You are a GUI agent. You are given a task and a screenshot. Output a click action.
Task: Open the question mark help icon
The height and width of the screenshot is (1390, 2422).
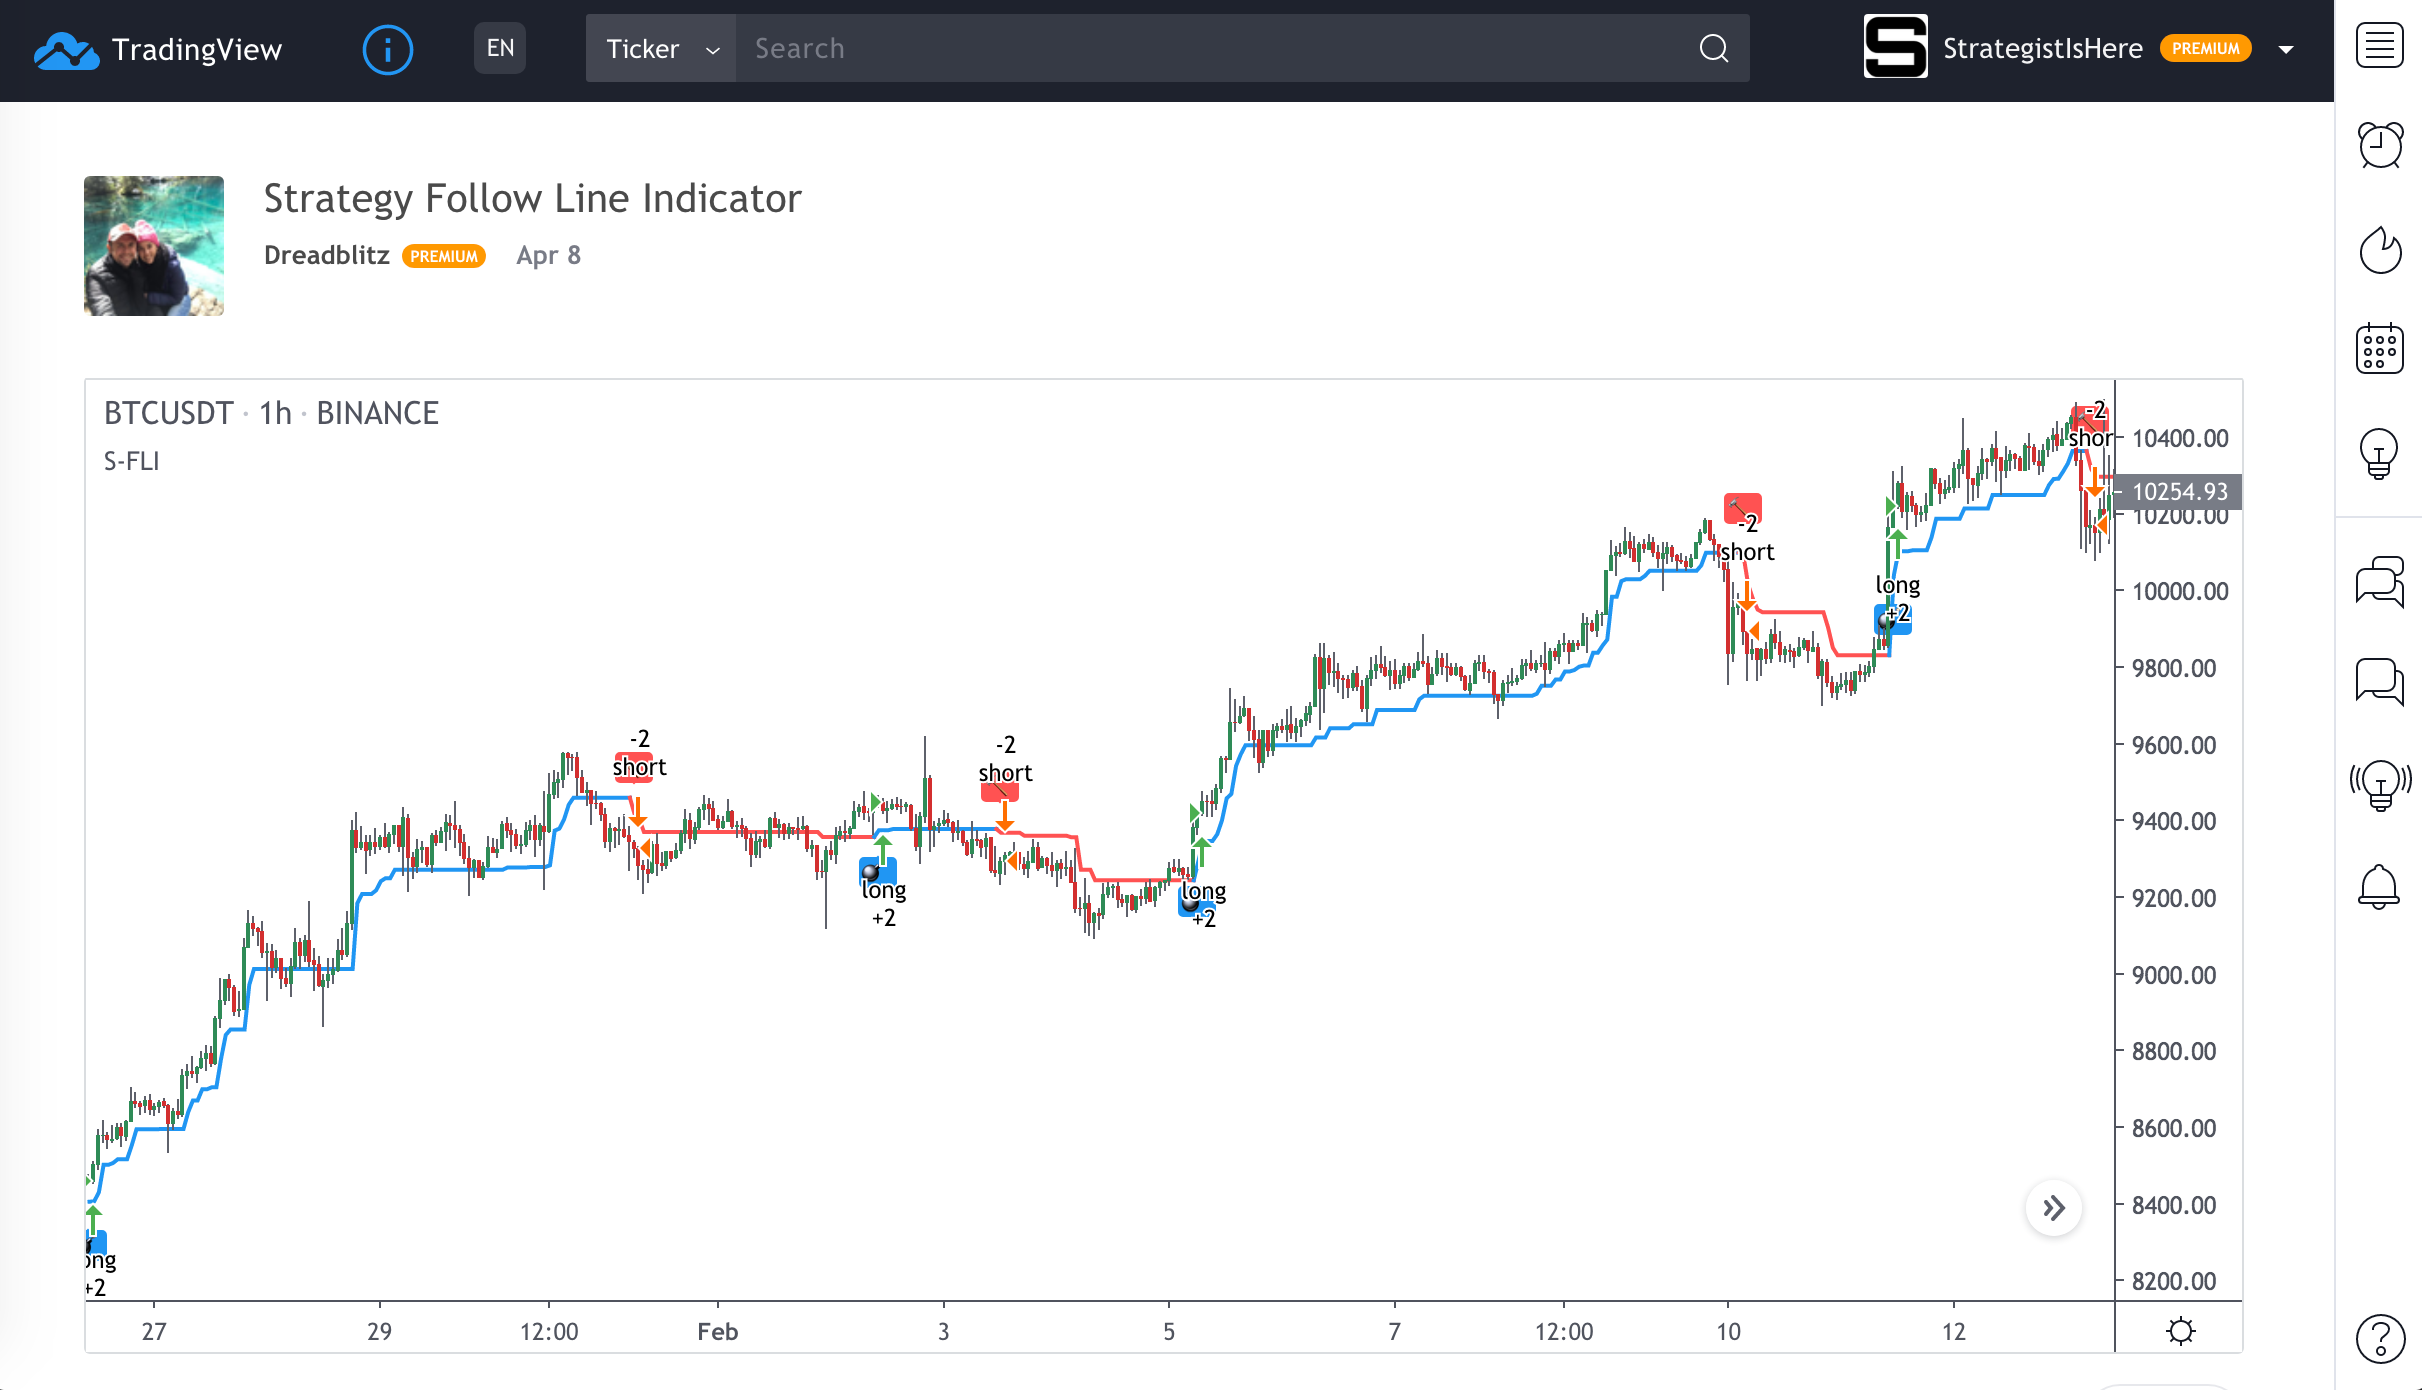point(2380,1338)
